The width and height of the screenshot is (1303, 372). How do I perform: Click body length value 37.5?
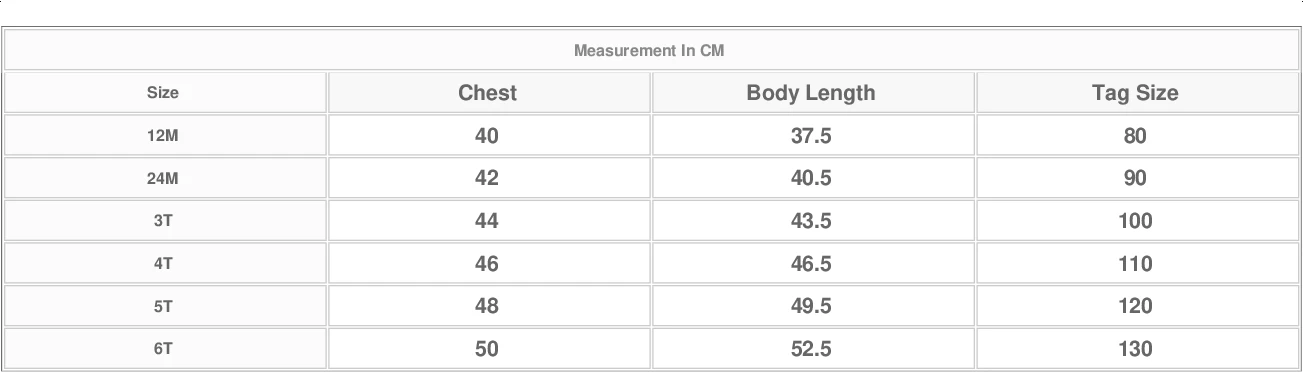(x=811, y=135)
